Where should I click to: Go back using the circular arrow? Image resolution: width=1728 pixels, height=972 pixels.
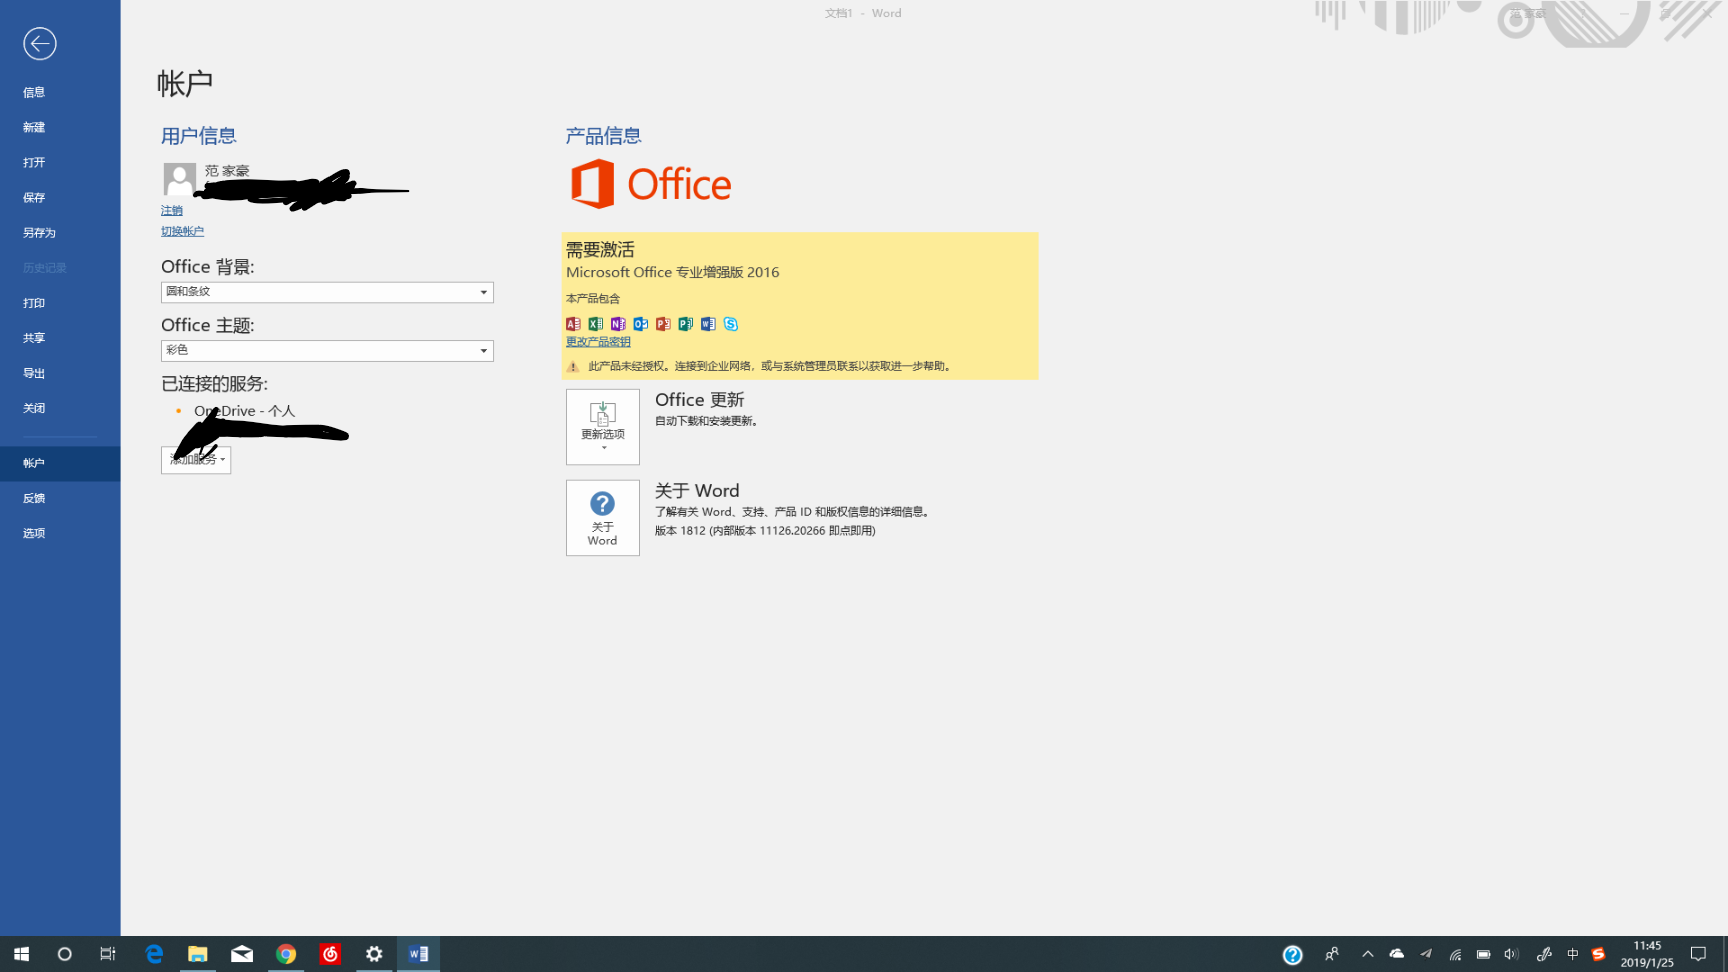[40, 43]
